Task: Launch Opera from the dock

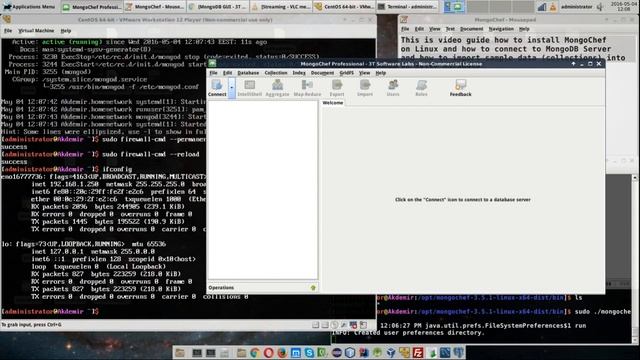Action: [268, 352]
